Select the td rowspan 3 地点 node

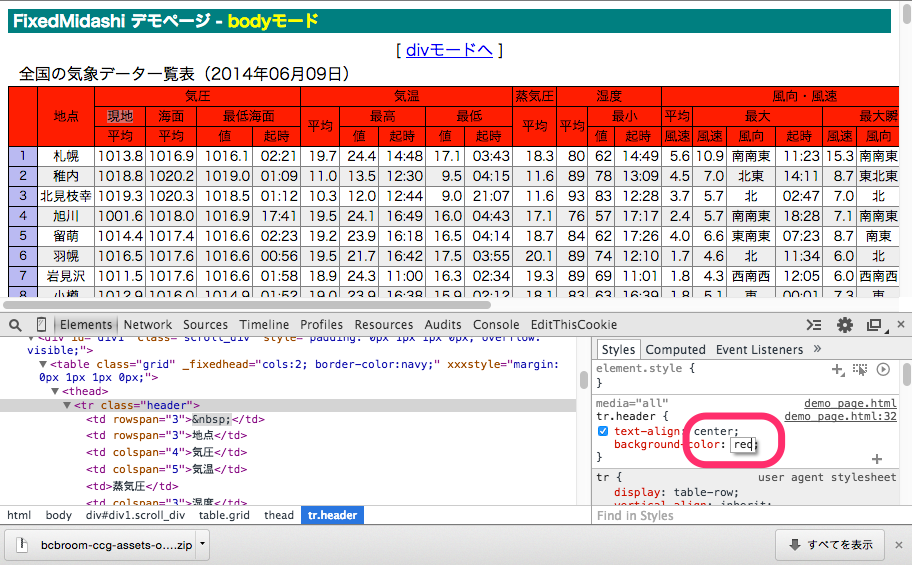click(166, 435)
